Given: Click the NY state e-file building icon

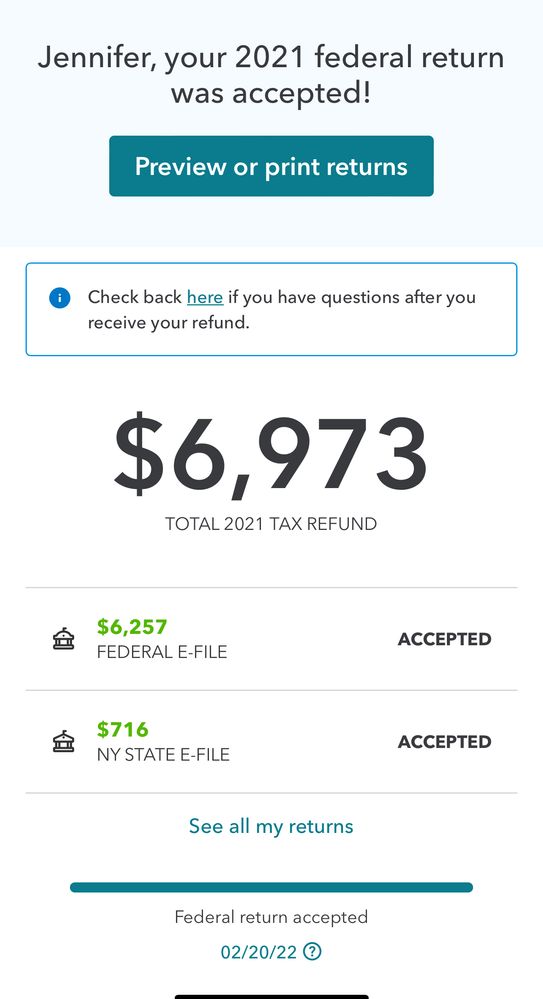Looking at the screenshot, I should pyautogui.click(x=63, y=742).
